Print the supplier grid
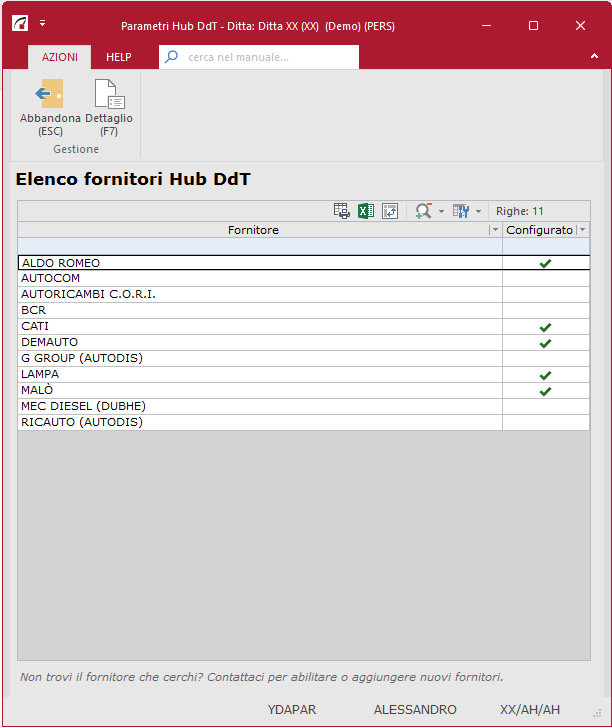The width and height of the screenshot is (612, 728). pos(342,211)
